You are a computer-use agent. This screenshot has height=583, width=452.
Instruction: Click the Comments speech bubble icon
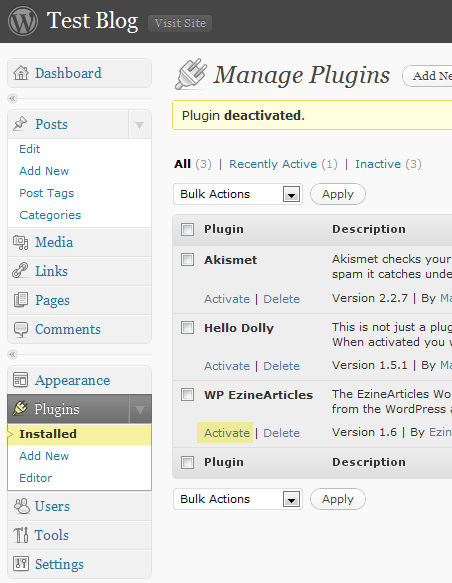21,329
